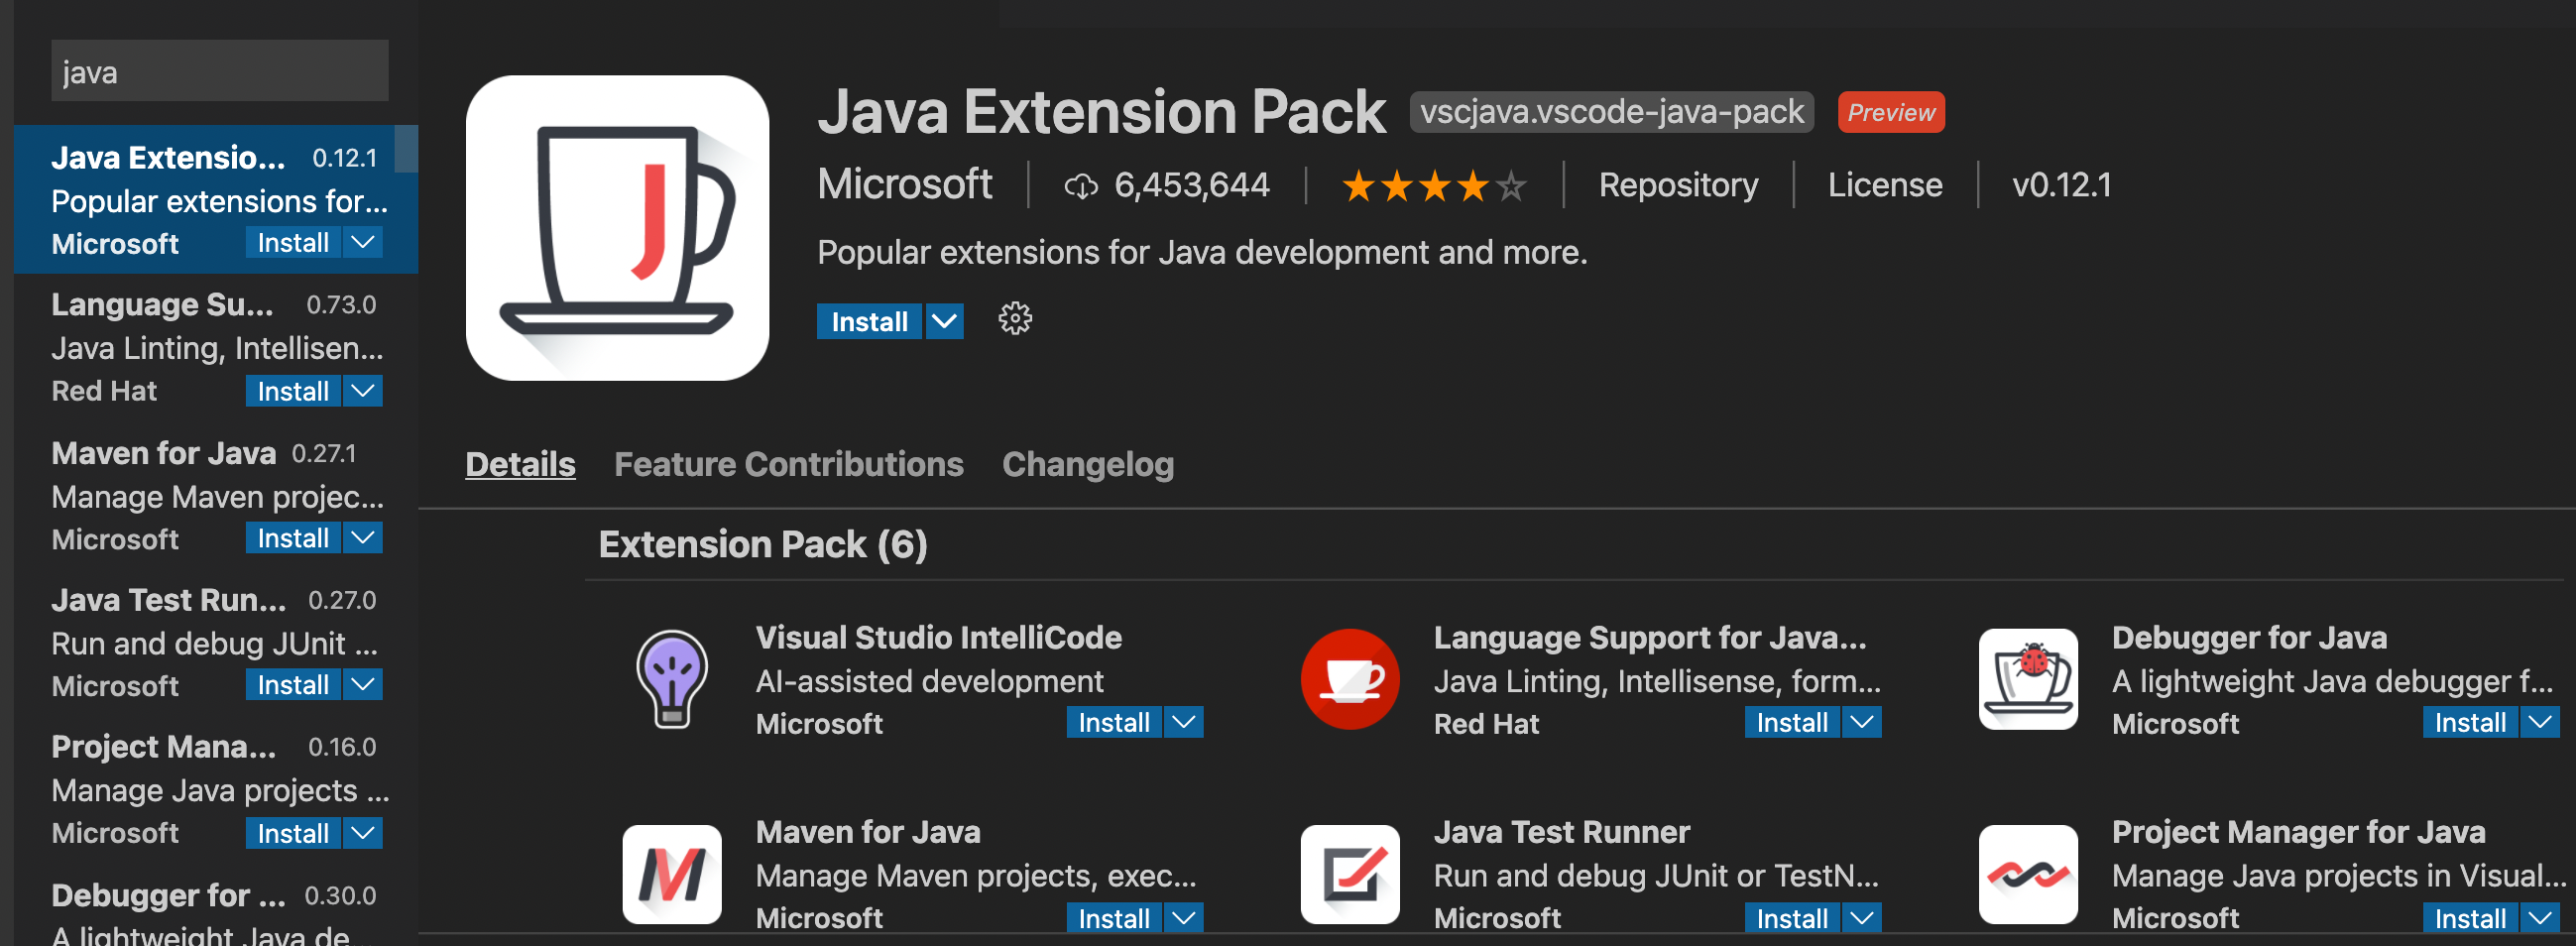
Task: Click the Microsoft publisher link in header
Action: 904,185
